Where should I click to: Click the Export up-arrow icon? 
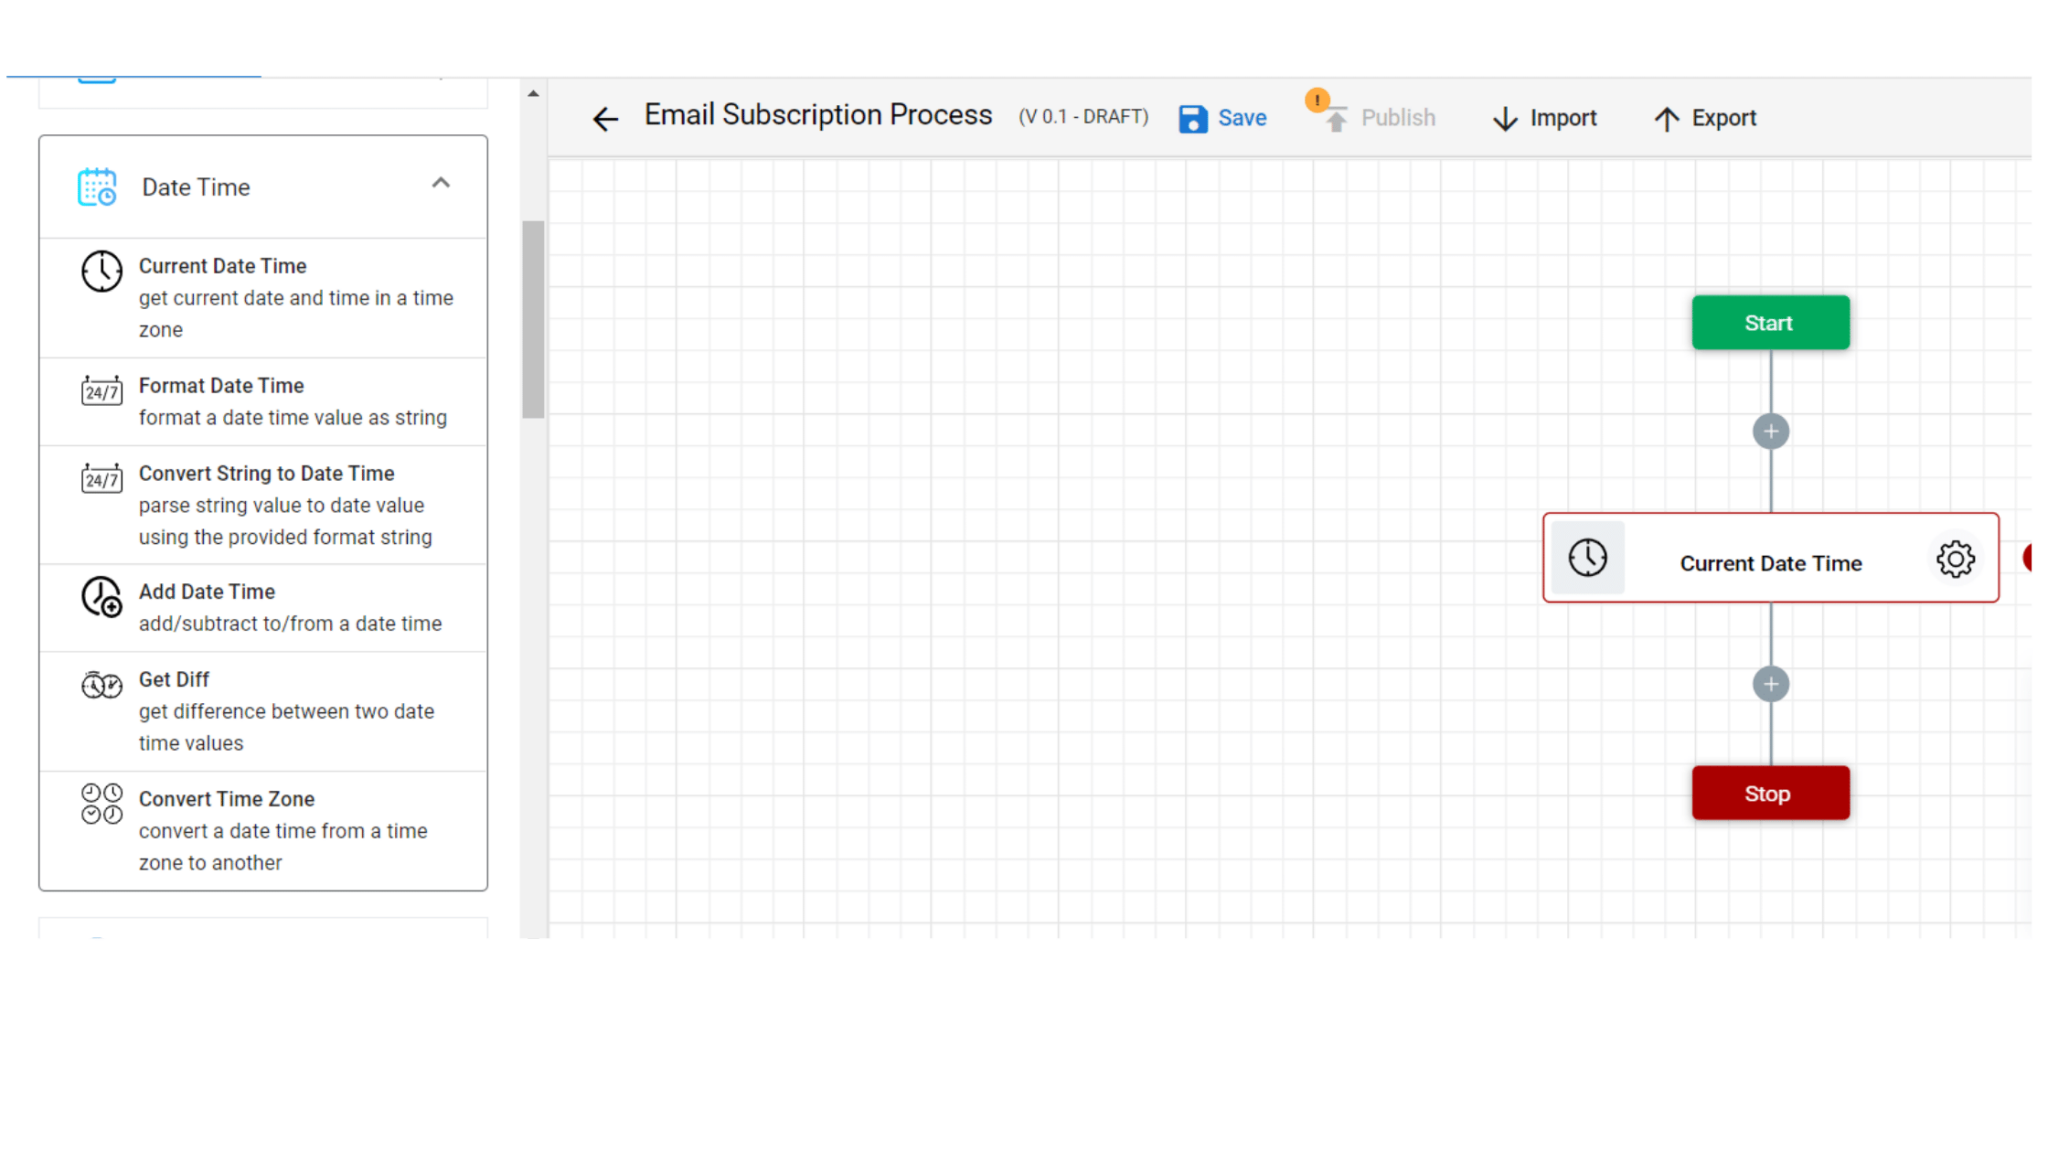point(1666,119)
